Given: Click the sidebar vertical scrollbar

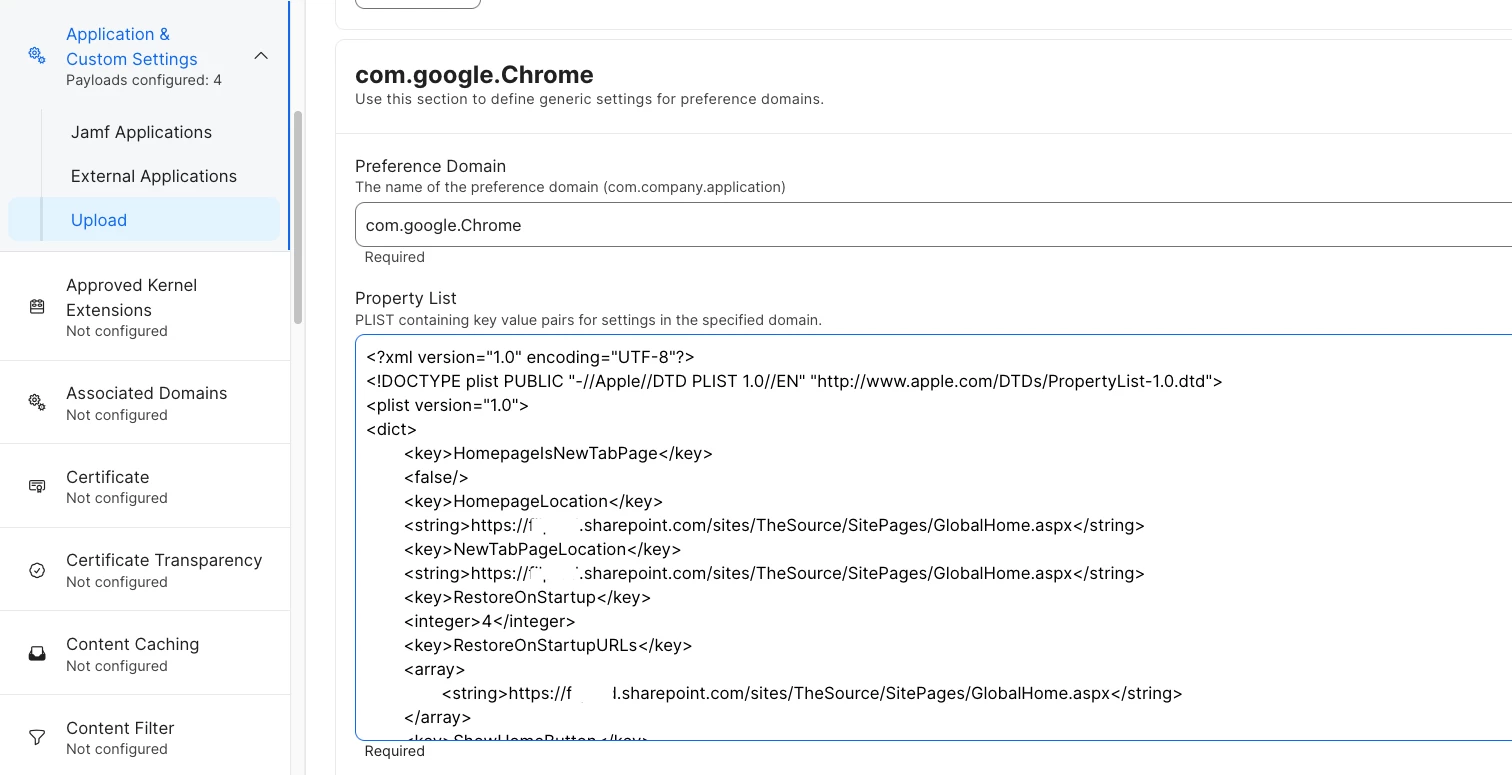Looking at the screenshot, I should tap(298, 217).
